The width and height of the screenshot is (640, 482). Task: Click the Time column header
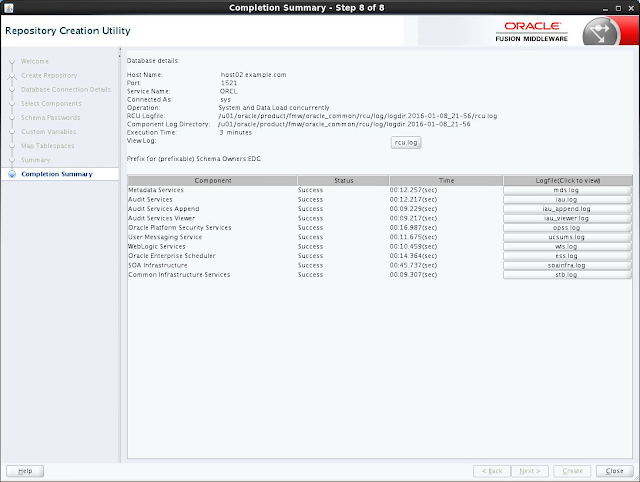tap(446, 180)
